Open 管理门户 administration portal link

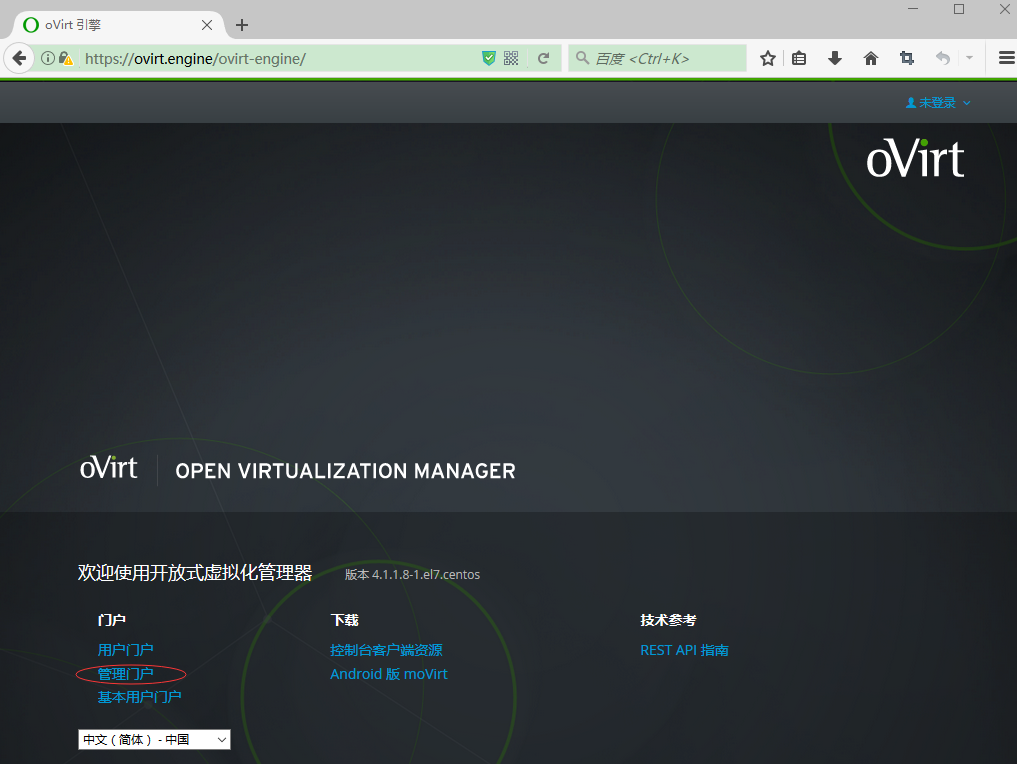click(x=125, y=673)
